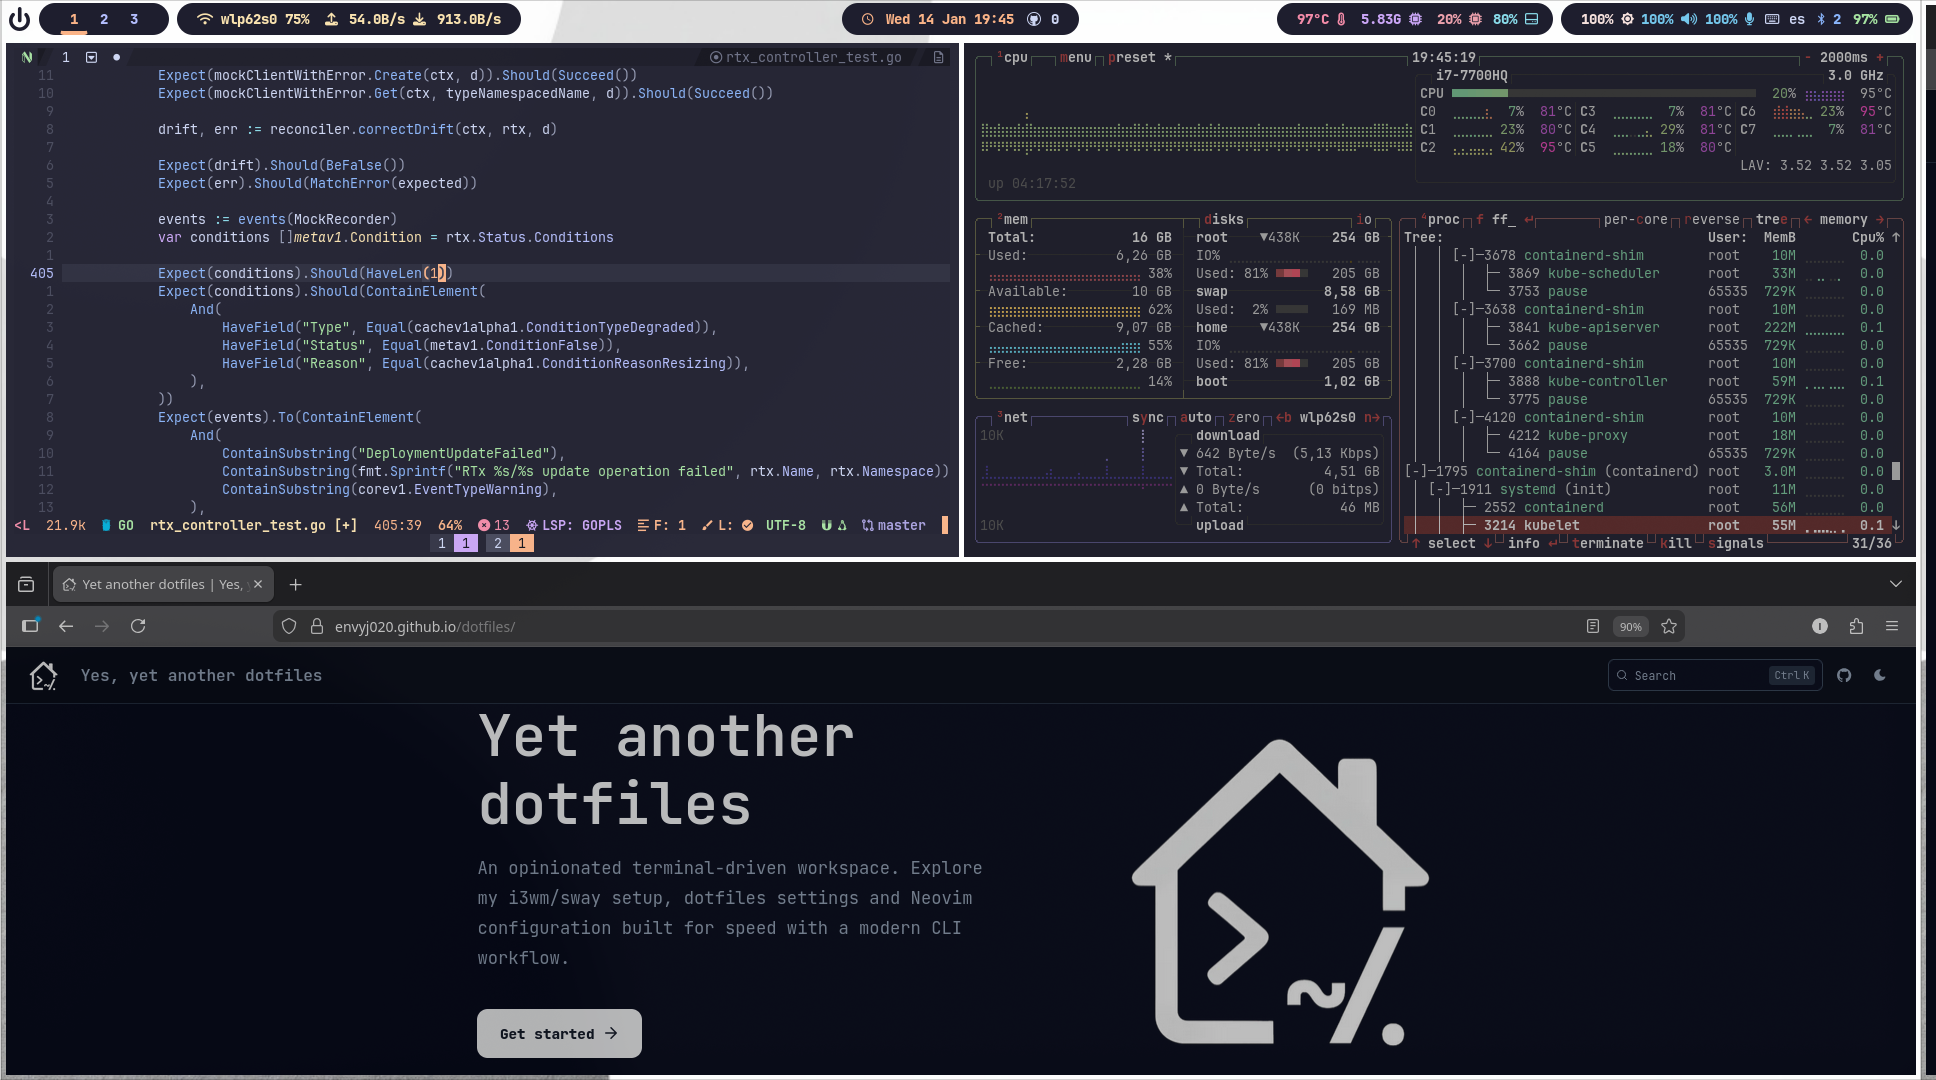The width and height of the screenshot is (1936, 1080).
Task: Enable reverse sorting in the proc panel
Action: click(x=1711, y=218)
